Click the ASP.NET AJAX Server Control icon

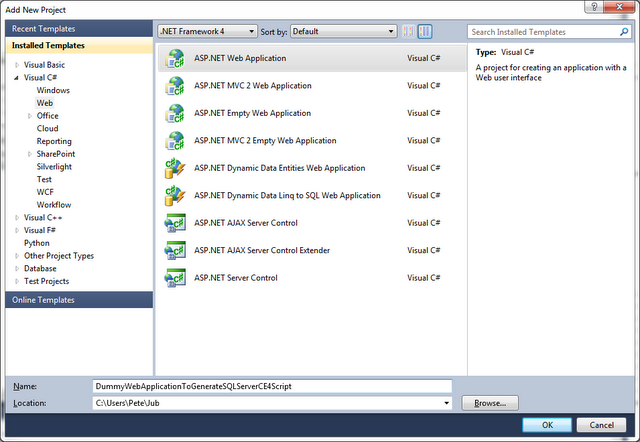coord(175,223)
